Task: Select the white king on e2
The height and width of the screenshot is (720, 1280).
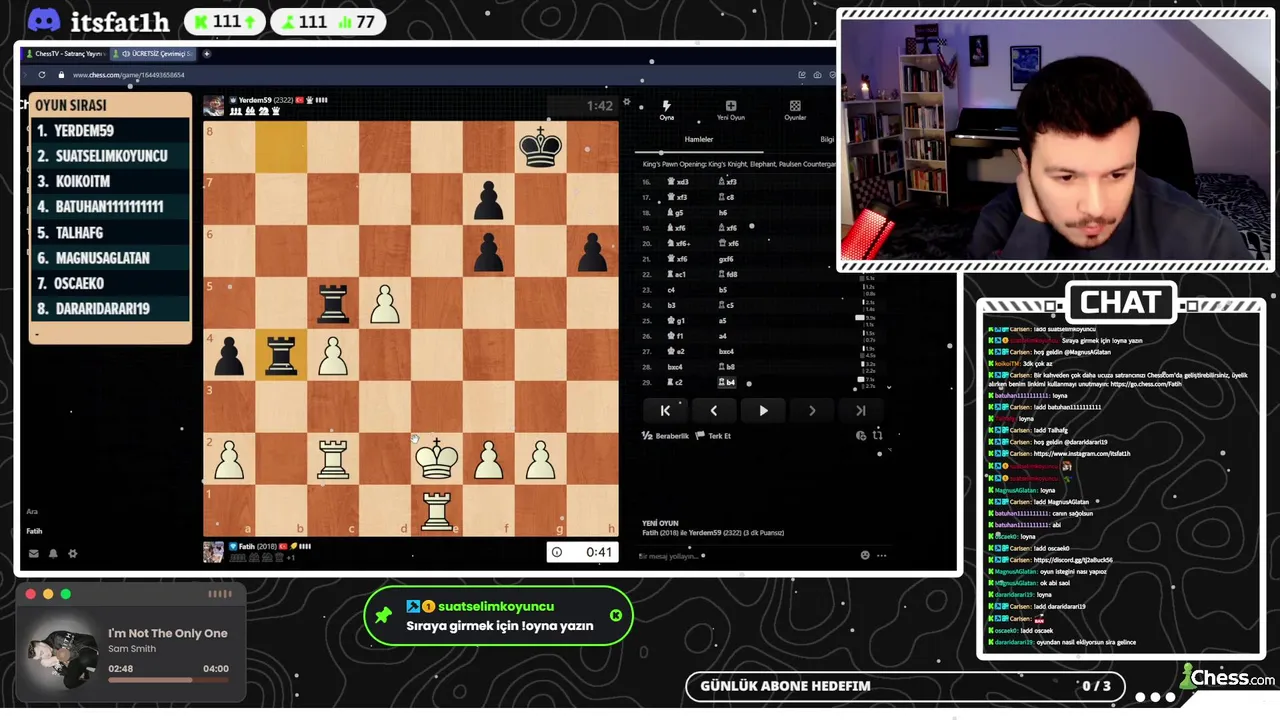Action: tap(437, 459)
